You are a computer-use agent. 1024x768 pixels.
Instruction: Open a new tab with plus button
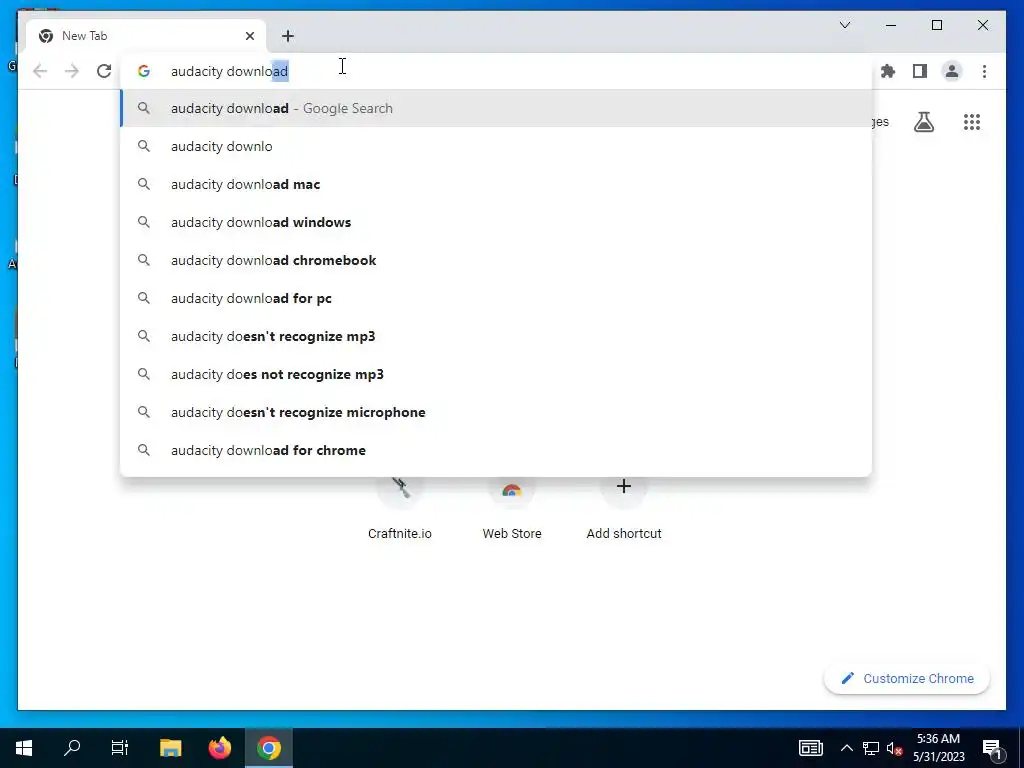[x=288, y=36]
